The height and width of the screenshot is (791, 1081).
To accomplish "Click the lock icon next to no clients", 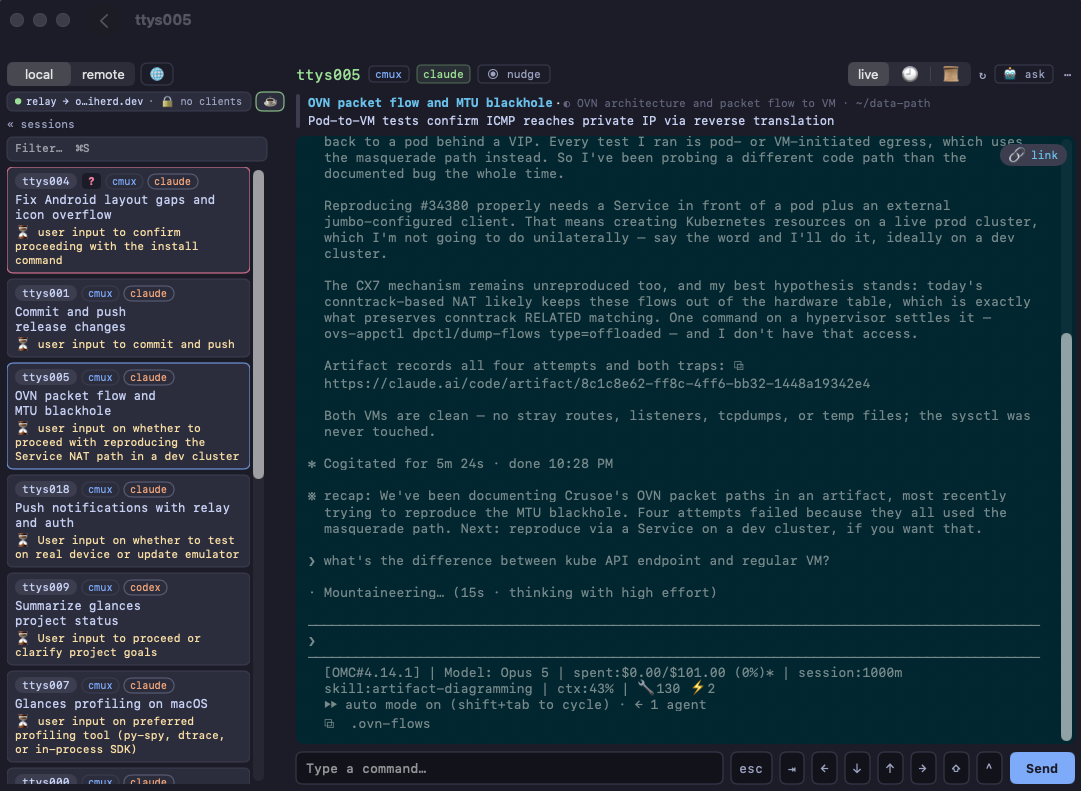I will [x=167, y=101].
